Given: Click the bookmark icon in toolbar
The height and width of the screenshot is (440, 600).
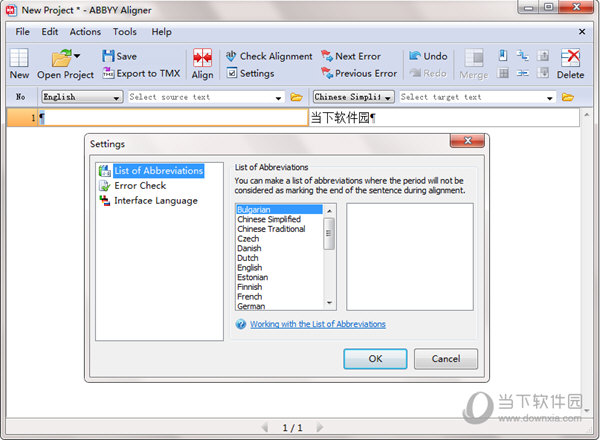Looking at the screenshot, I should pyautogui.click(x=503, y=55).
